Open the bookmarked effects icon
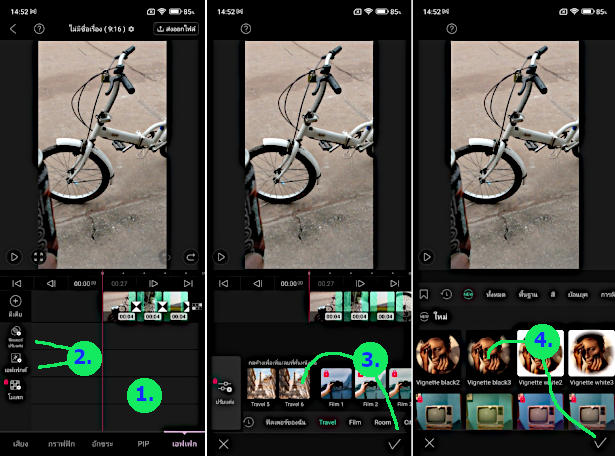This screenshot has height=456, width=615. click(x=424, y=294)
